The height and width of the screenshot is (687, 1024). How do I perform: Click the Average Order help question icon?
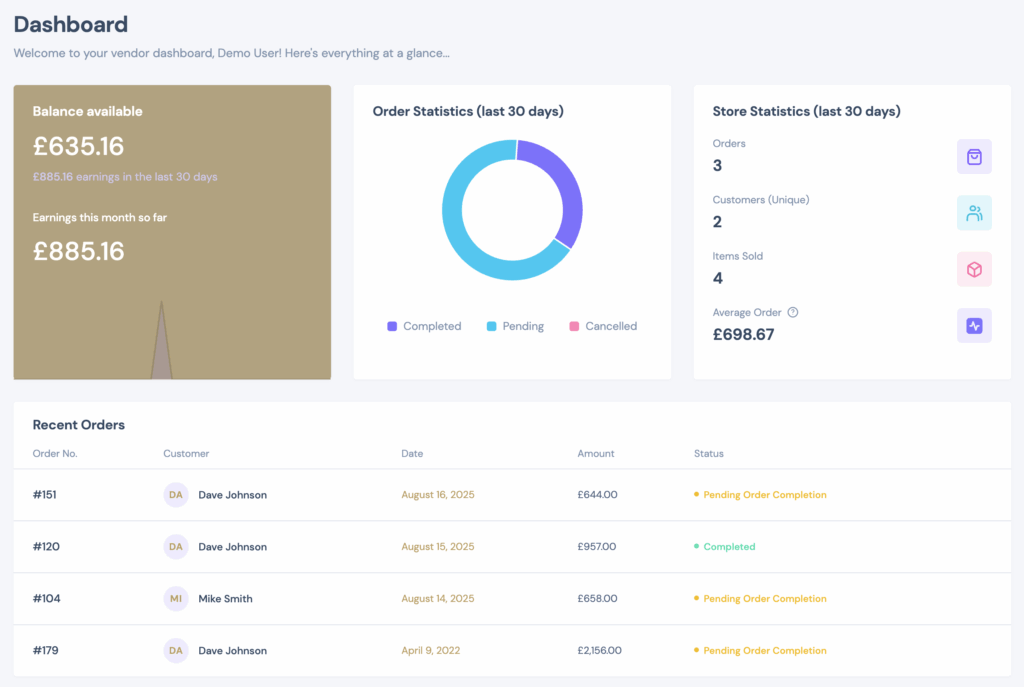[x=792, y=312]
